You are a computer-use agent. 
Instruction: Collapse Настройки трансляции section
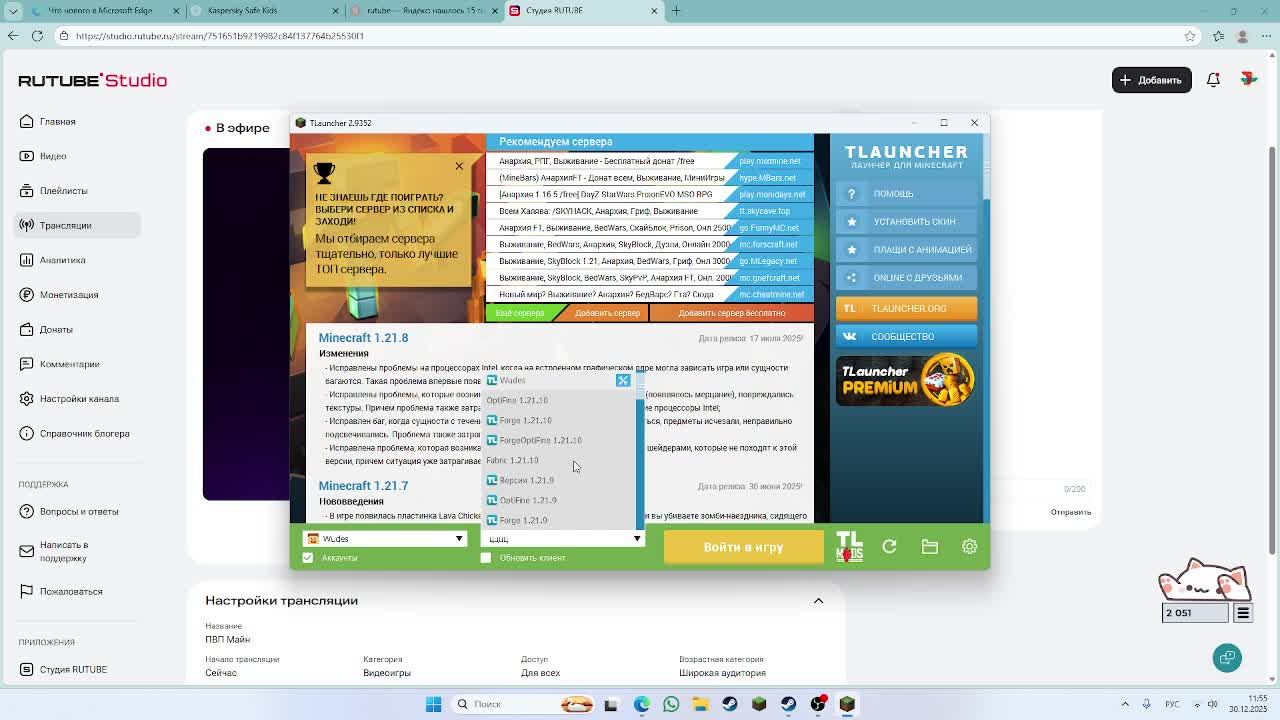click(818, 601)
